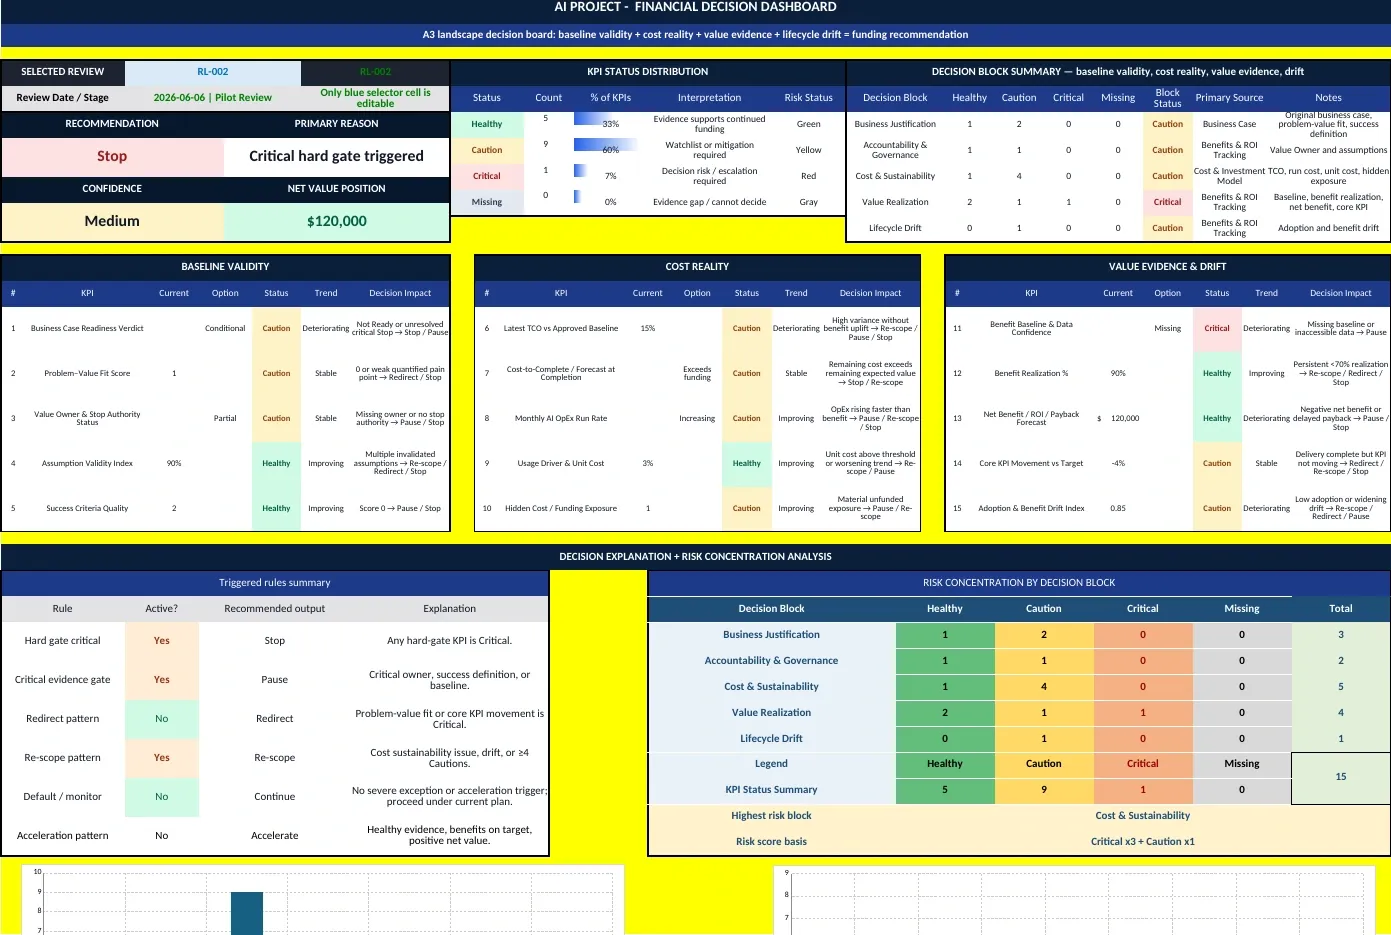The width and height of the screenshot is (1391, 935).
Task: Select the 'Pause' recommended output cell
Action: 275,680
